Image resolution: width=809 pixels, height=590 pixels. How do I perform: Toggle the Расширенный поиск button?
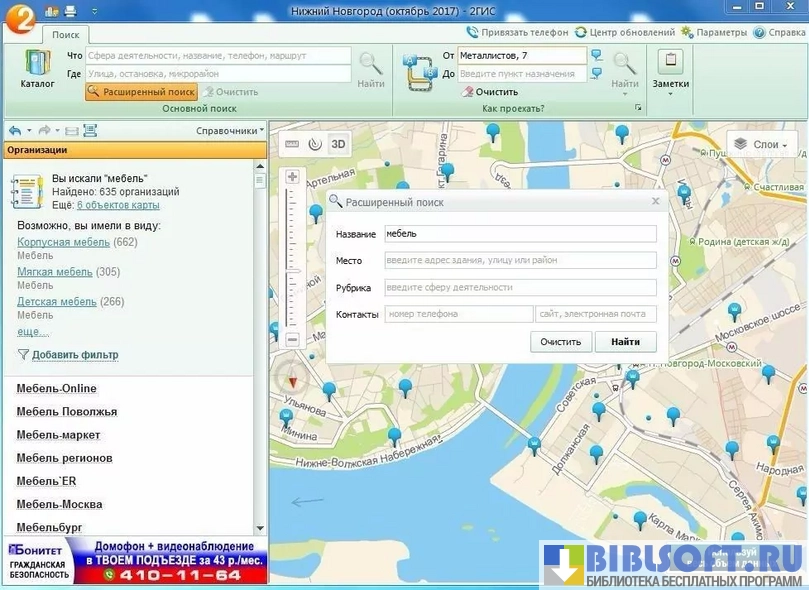click(141, 92)
